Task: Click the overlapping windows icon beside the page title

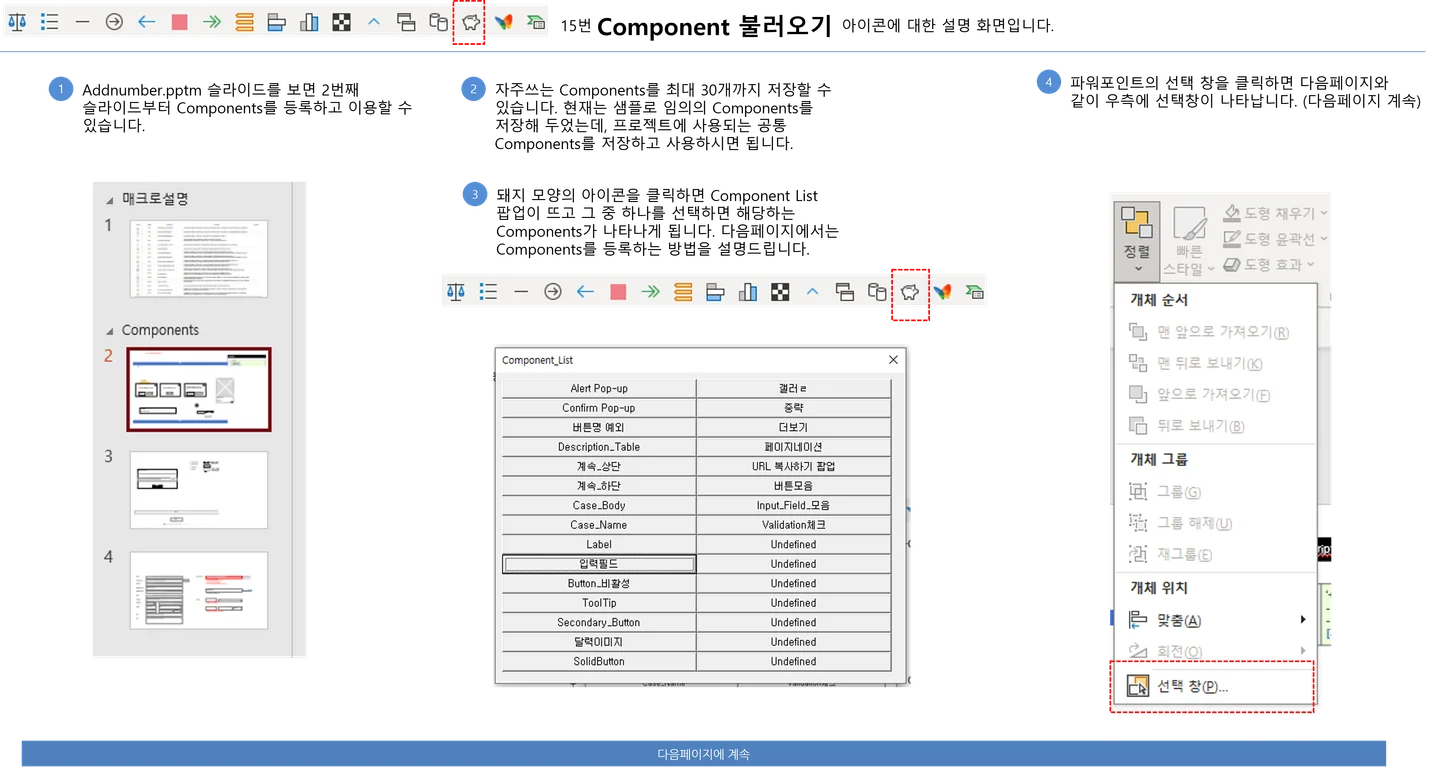Action: pyautogui.click(x=406, y=21)
